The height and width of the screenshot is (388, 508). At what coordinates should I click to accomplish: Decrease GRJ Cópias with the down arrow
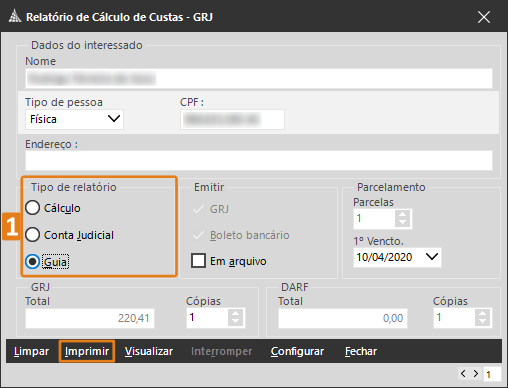236,321
